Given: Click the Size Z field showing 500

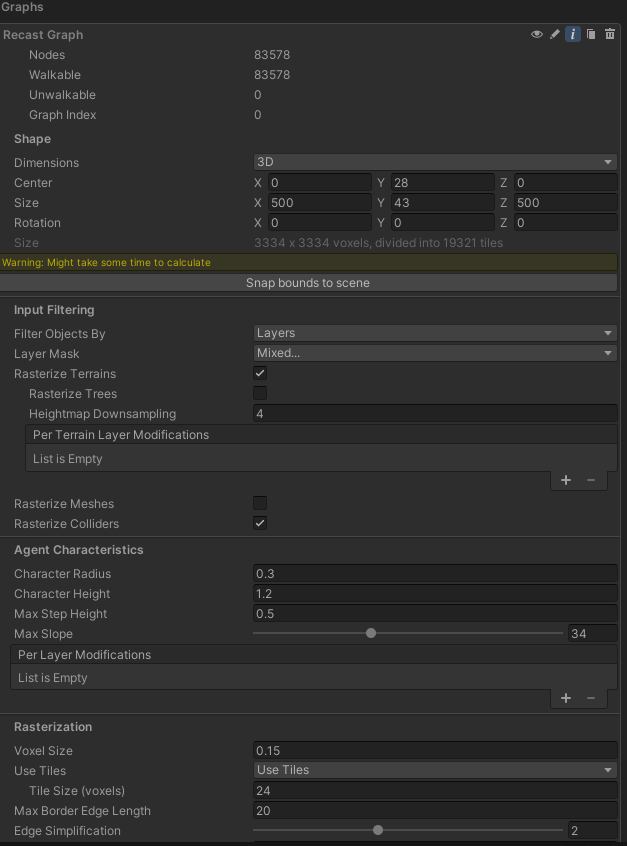Looking at the screenshot, I should [x=565, y=202].
